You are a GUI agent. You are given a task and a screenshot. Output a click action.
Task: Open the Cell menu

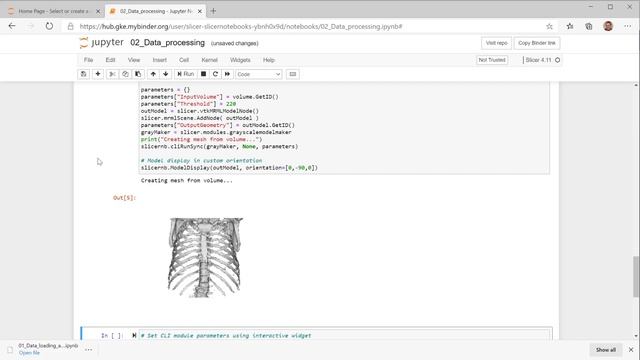184,60
